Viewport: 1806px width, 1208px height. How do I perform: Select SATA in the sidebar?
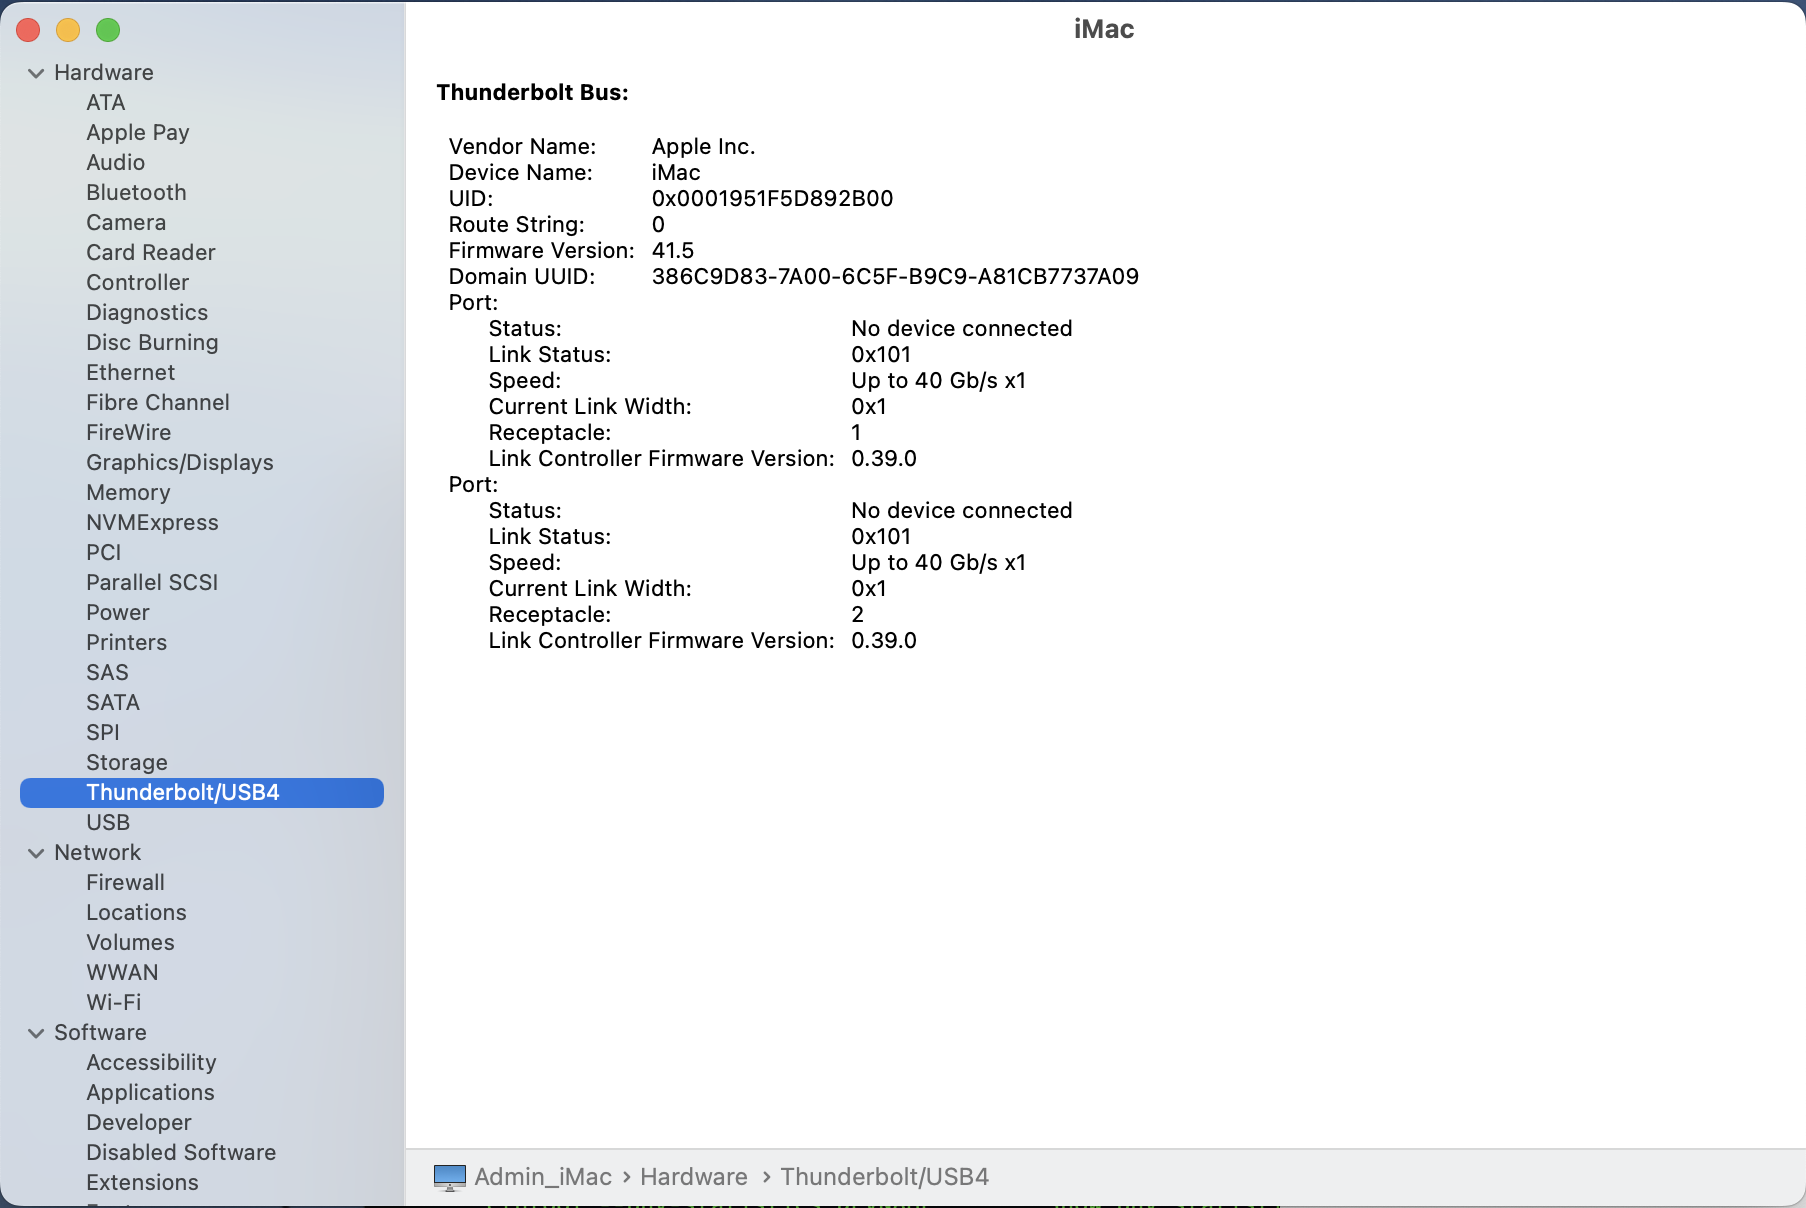tap(113, 703)
